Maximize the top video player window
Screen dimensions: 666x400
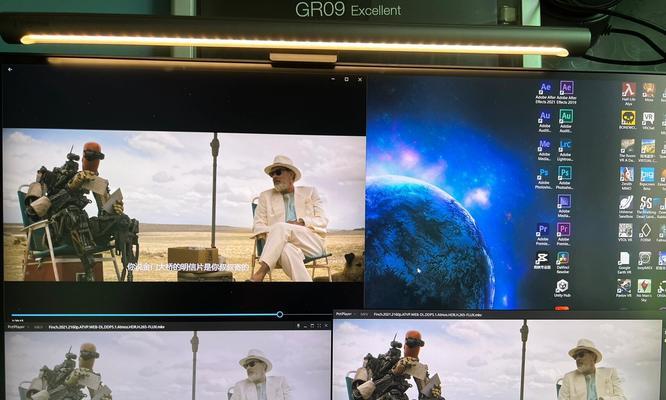[x=346, y=79]
